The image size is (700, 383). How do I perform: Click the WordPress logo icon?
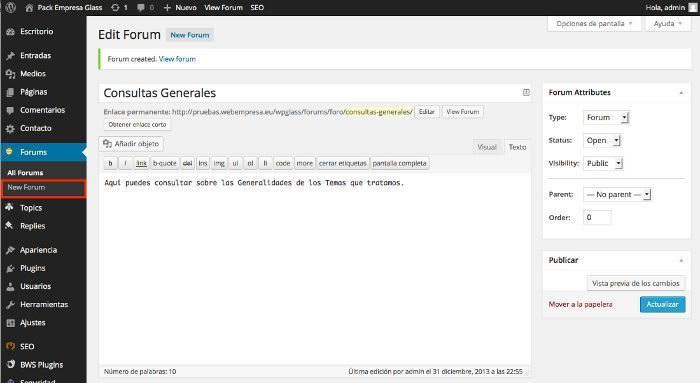tap(11, 7)
